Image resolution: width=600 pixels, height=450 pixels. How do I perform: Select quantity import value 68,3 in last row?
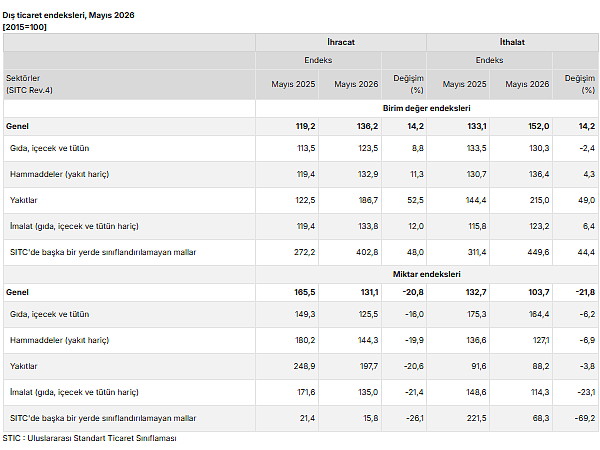pos(541,418)
